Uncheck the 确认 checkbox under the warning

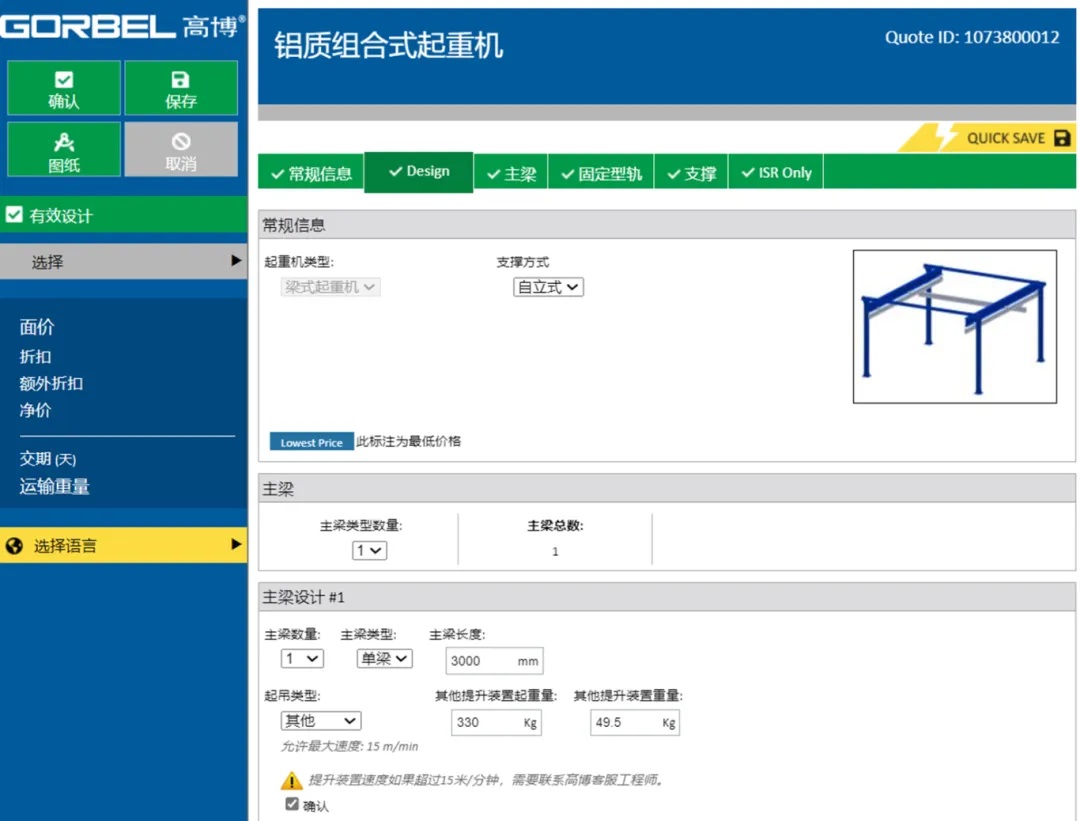(x=292, y=804)
